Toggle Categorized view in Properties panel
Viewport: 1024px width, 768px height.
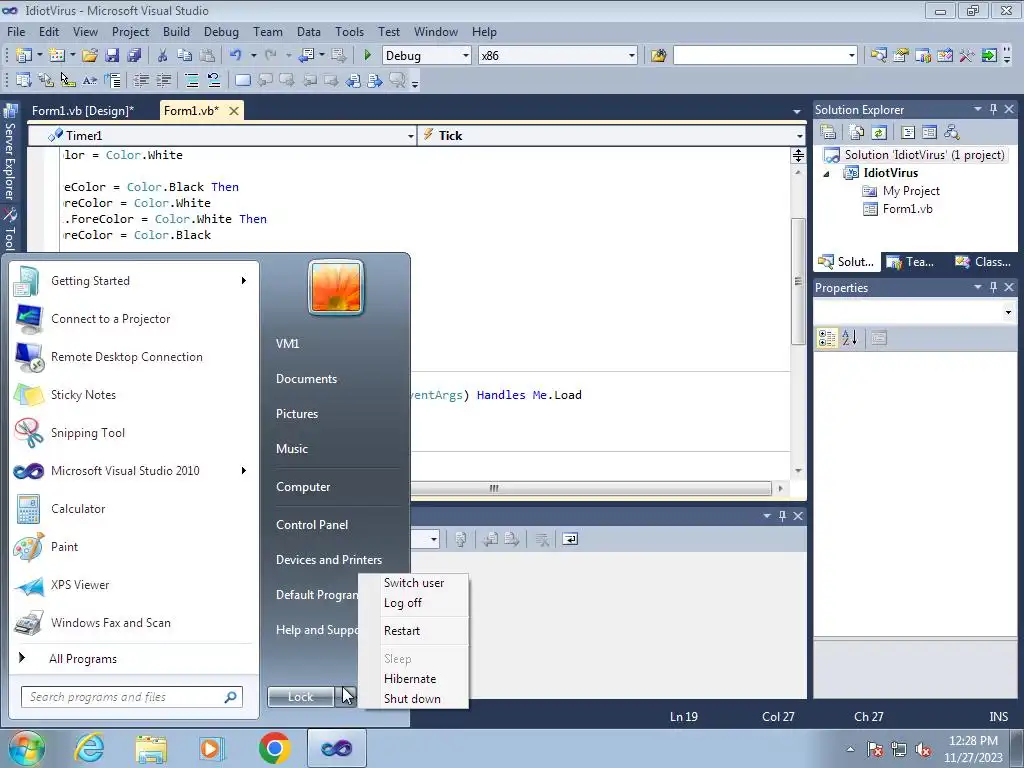point(827,338)
